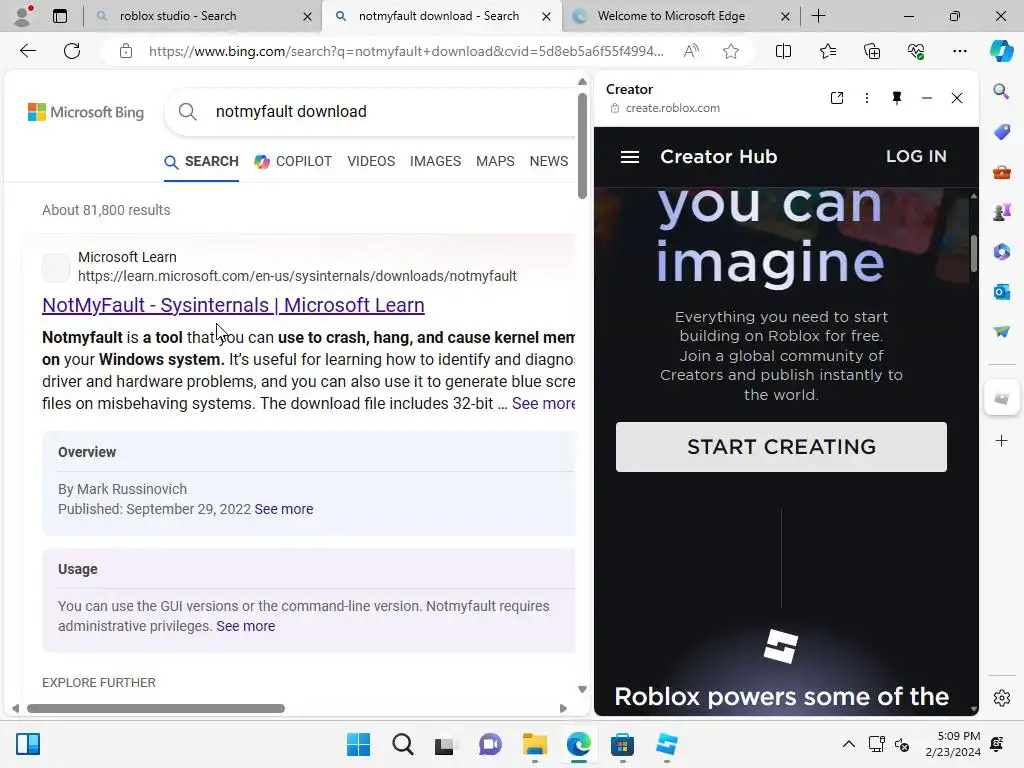
Task: Select the Creator app in sidebar
Action: point(1001,397)
